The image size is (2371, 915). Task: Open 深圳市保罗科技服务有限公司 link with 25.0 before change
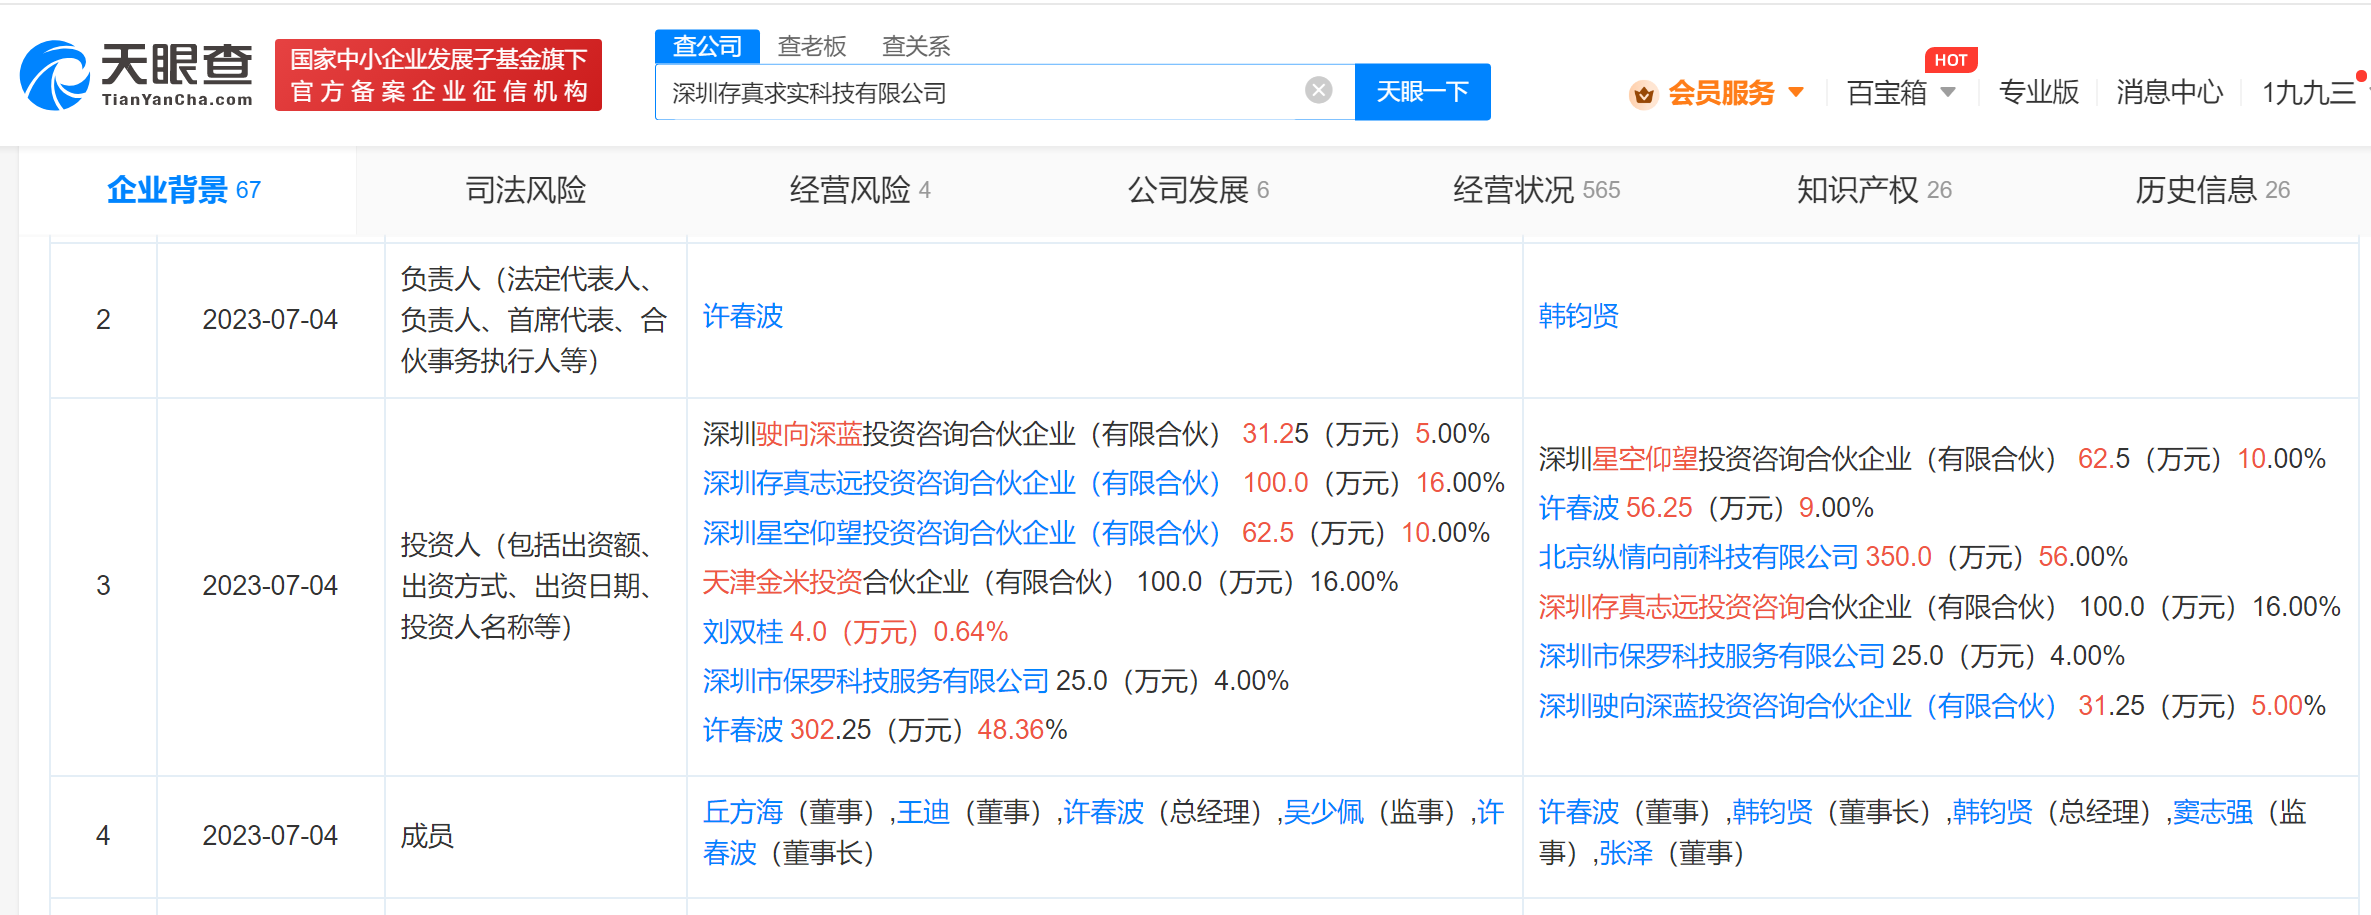tap(875, 681)
